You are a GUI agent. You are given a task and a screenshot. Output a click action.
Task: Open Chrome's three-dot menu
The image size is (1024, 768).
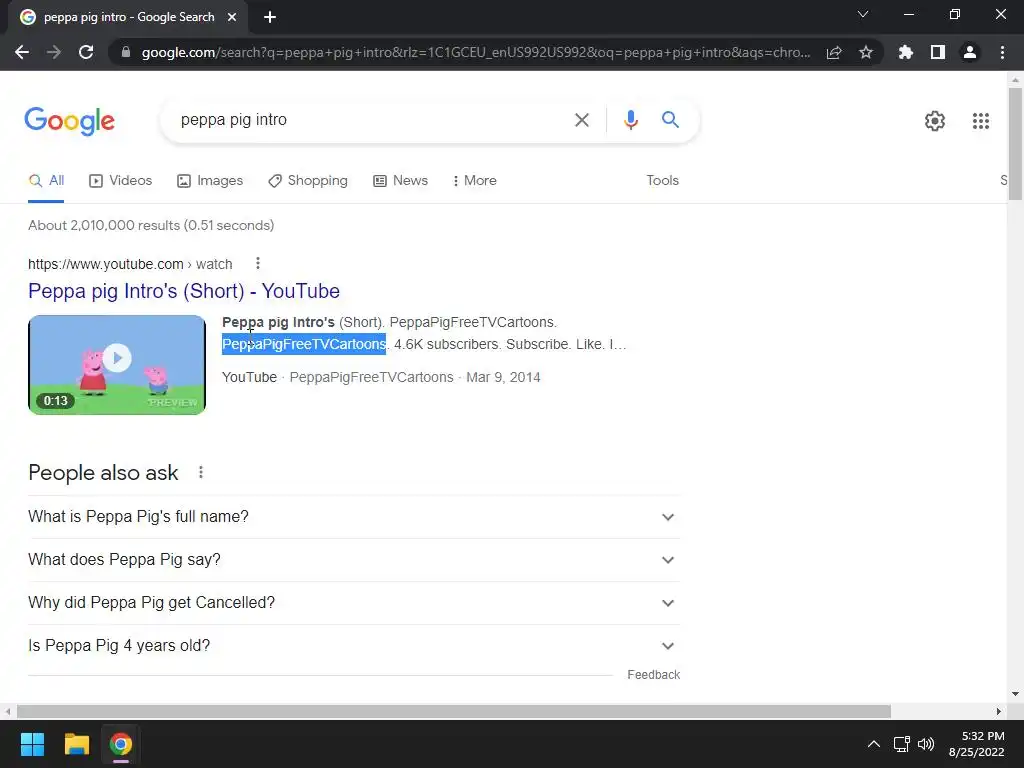pos(1002,52)
